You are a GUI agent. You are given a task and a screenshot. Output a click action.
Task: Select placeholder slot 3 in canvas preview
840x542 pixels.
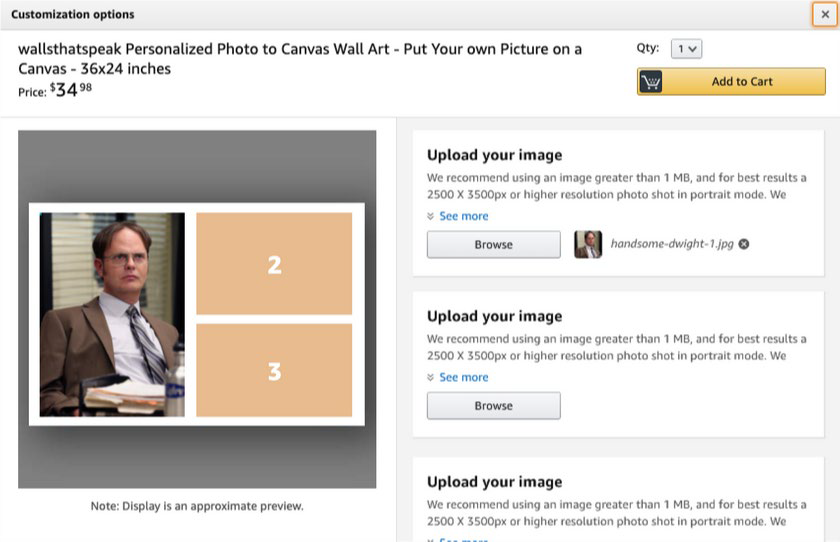pyautogui.click(x=274, y=370)
